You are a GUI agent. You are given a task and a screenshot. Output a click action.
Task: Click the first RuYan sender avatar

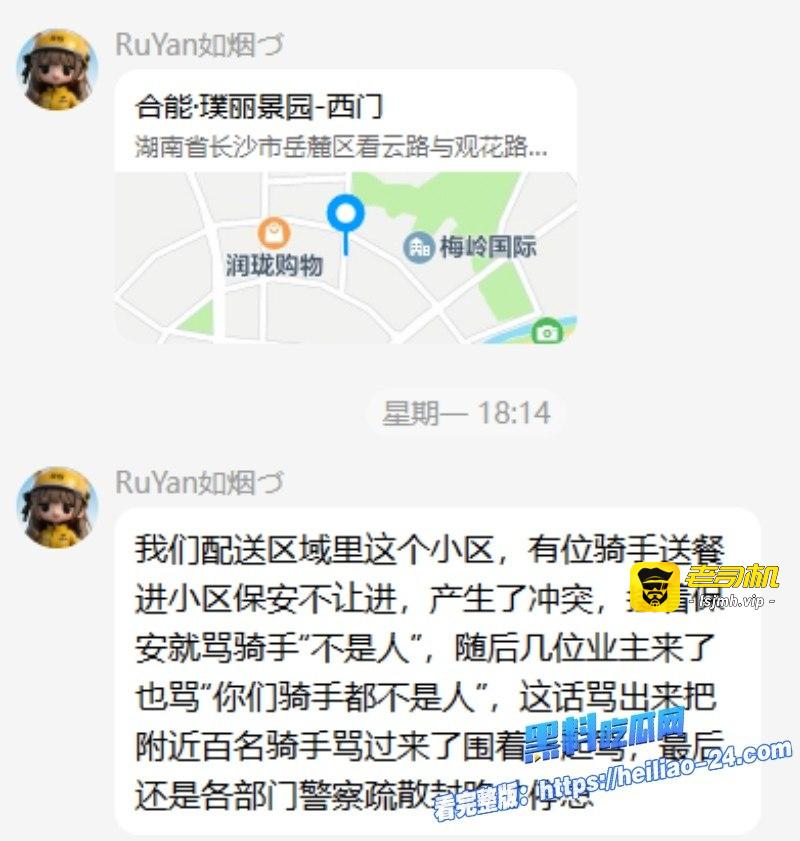[58, 69]
